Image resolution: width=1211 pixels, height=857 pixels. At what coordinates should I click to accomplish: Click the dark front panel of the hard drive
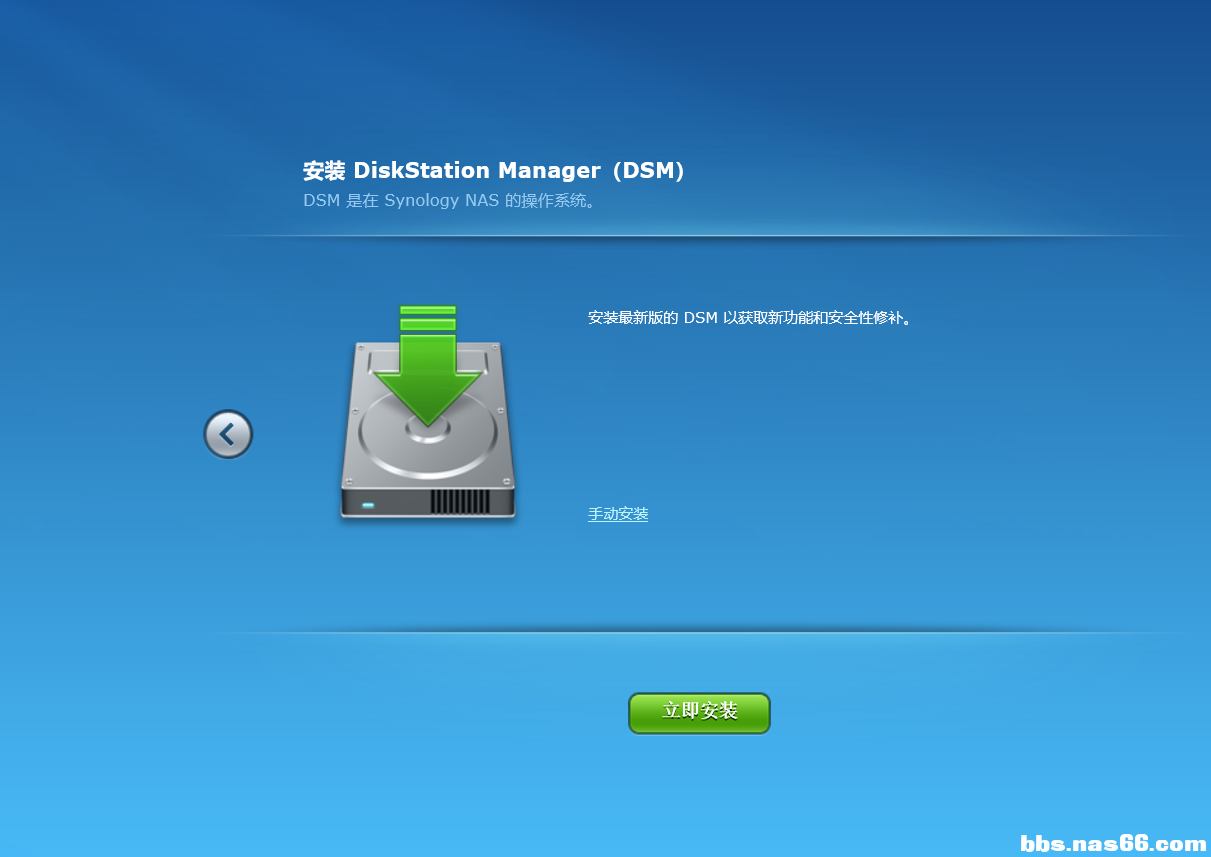point(428,502)
